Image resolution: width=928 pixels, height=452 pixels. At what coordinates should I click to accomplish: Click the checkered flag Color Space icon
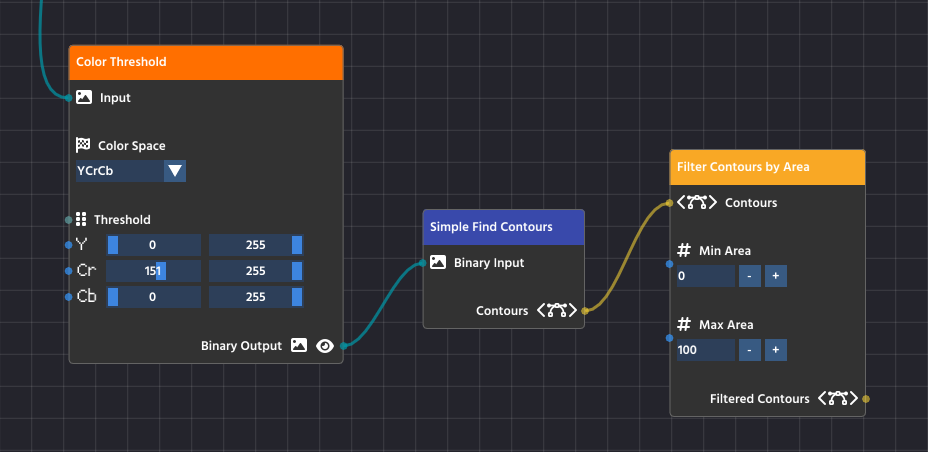point(84,146)
